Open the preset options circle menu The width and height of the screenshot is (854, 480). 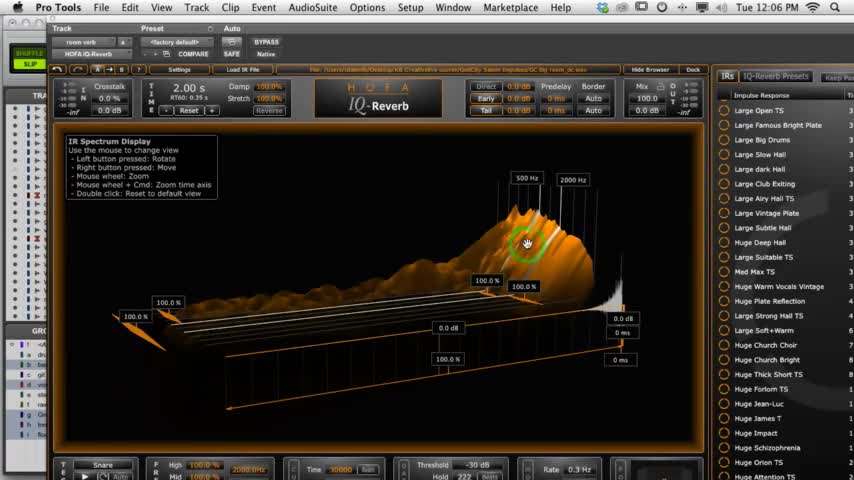click(x=210, y=28)
